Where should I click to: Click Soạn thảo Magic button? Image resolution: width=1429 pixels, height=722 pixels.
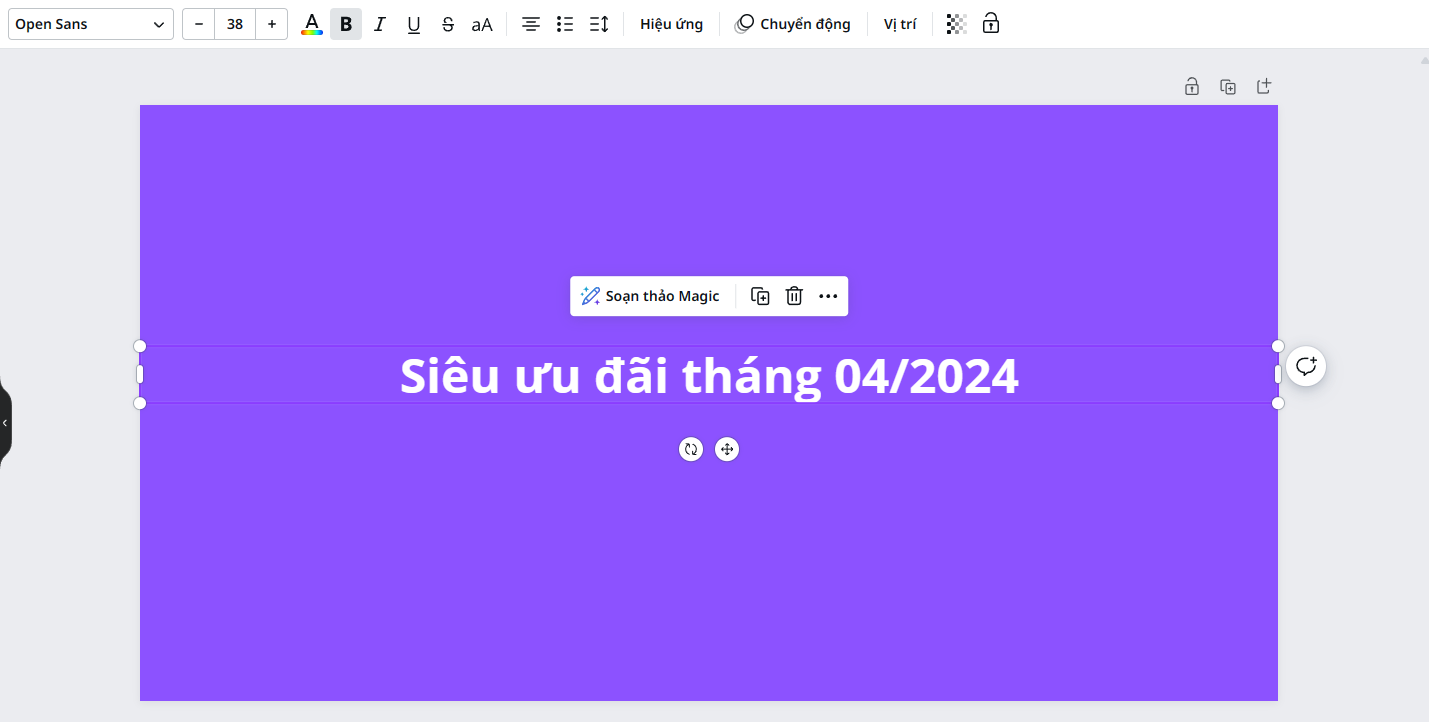pyautogui.click(x=651, y=296)
